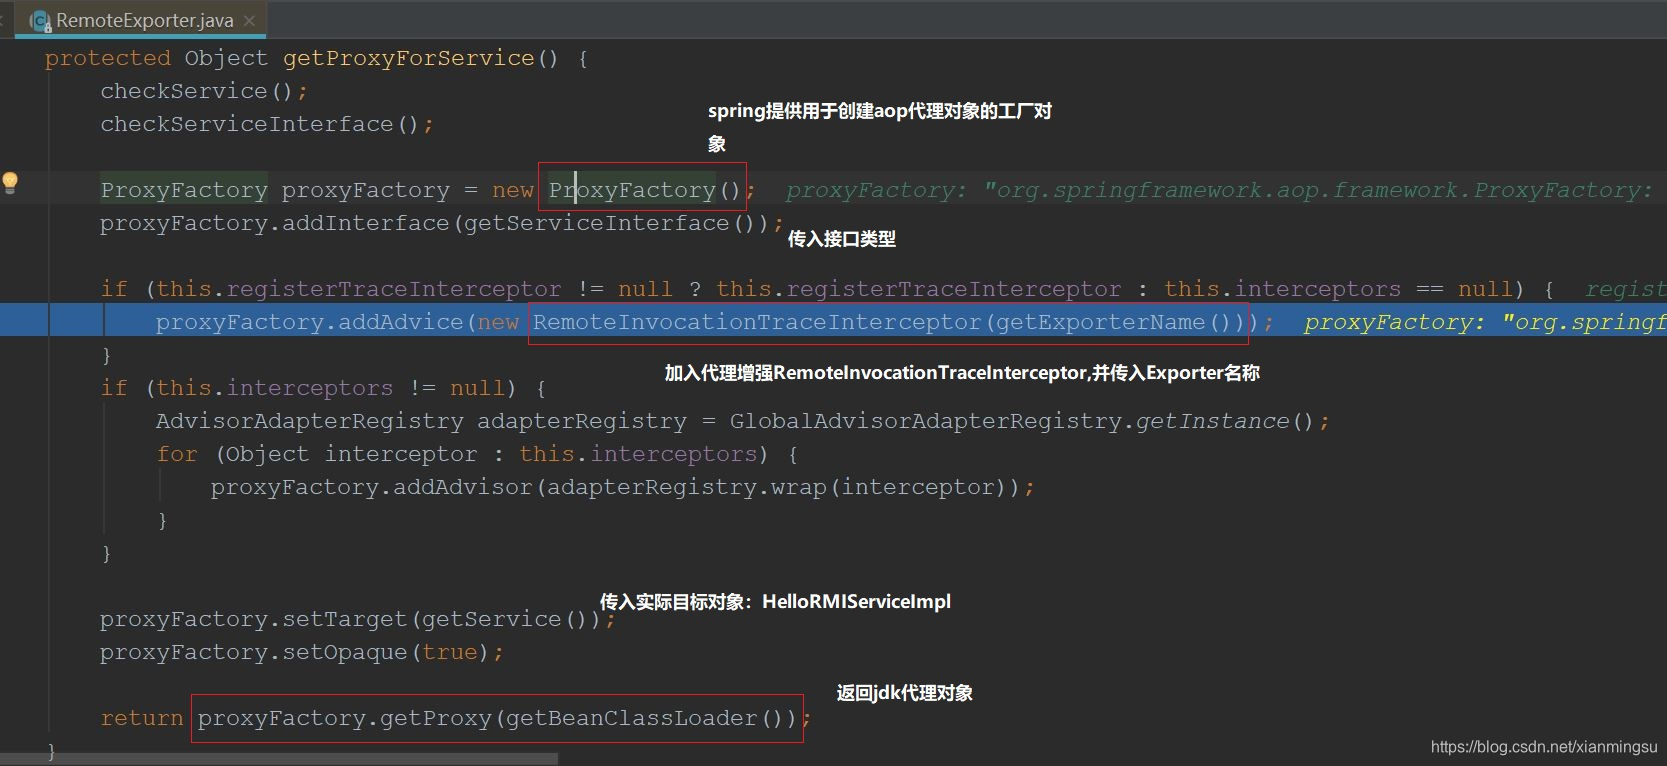Click the first this.registerTraceInterceptor in the condition
The height and width of the screenshot is (766, 1667).
(358, 289)
